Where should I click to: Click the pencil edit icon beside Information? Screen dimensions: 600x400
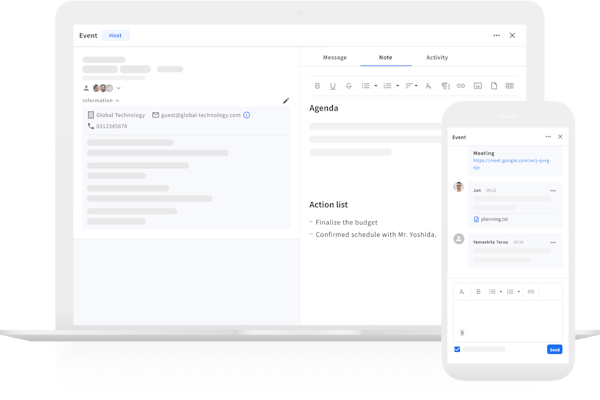286,100
